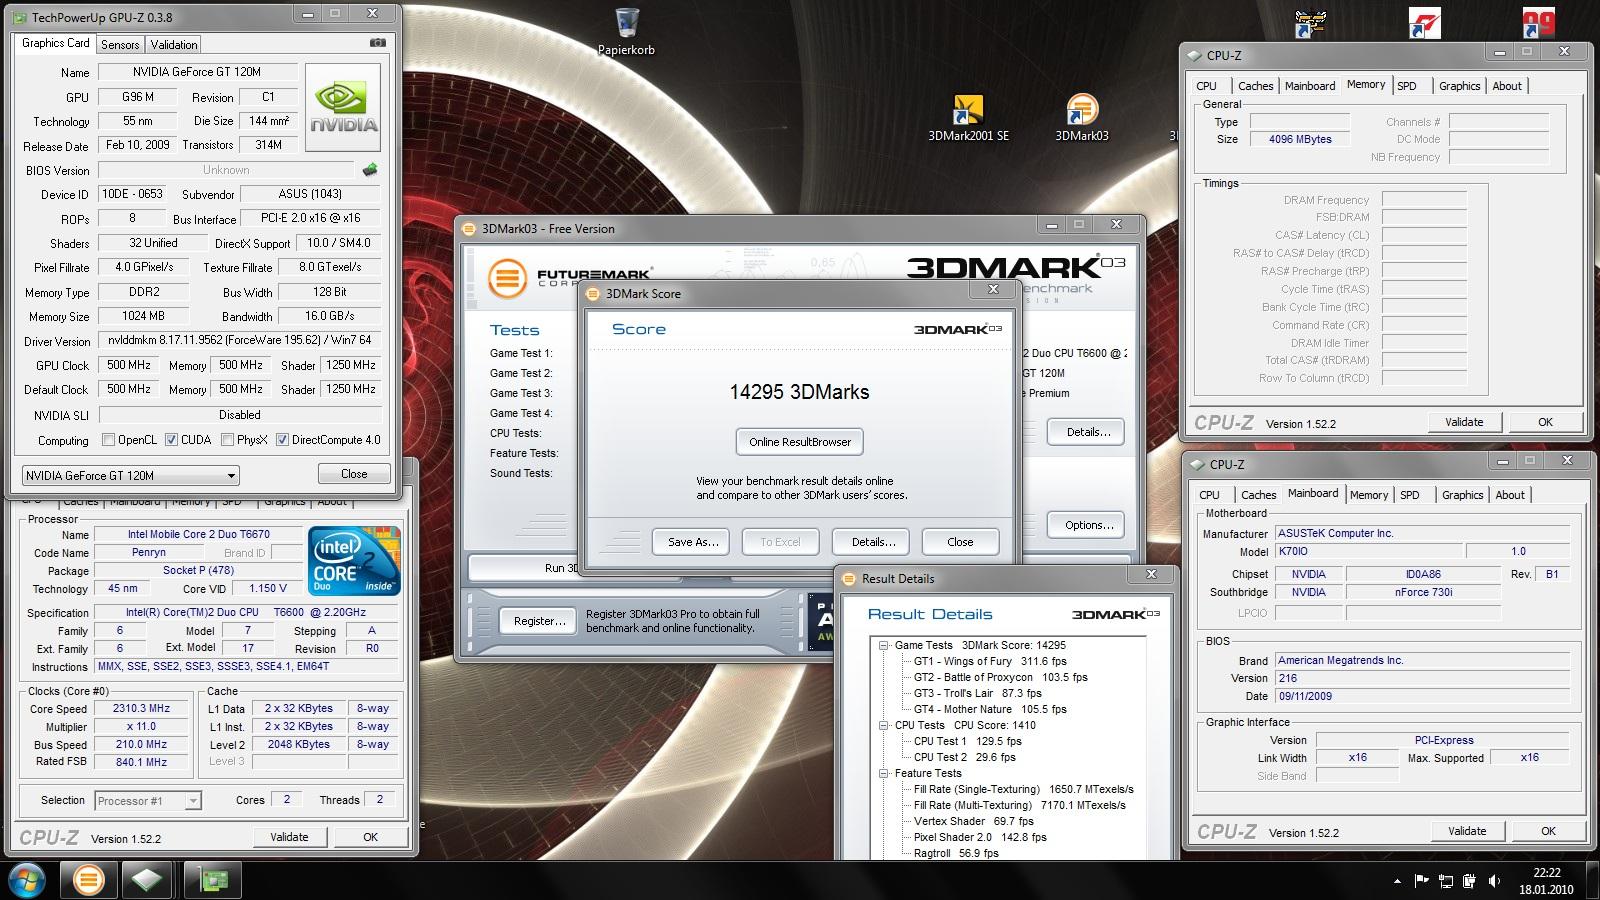Show hidden system tray icons
This screenshot has width=1600, height=900.
point(1397,881)
